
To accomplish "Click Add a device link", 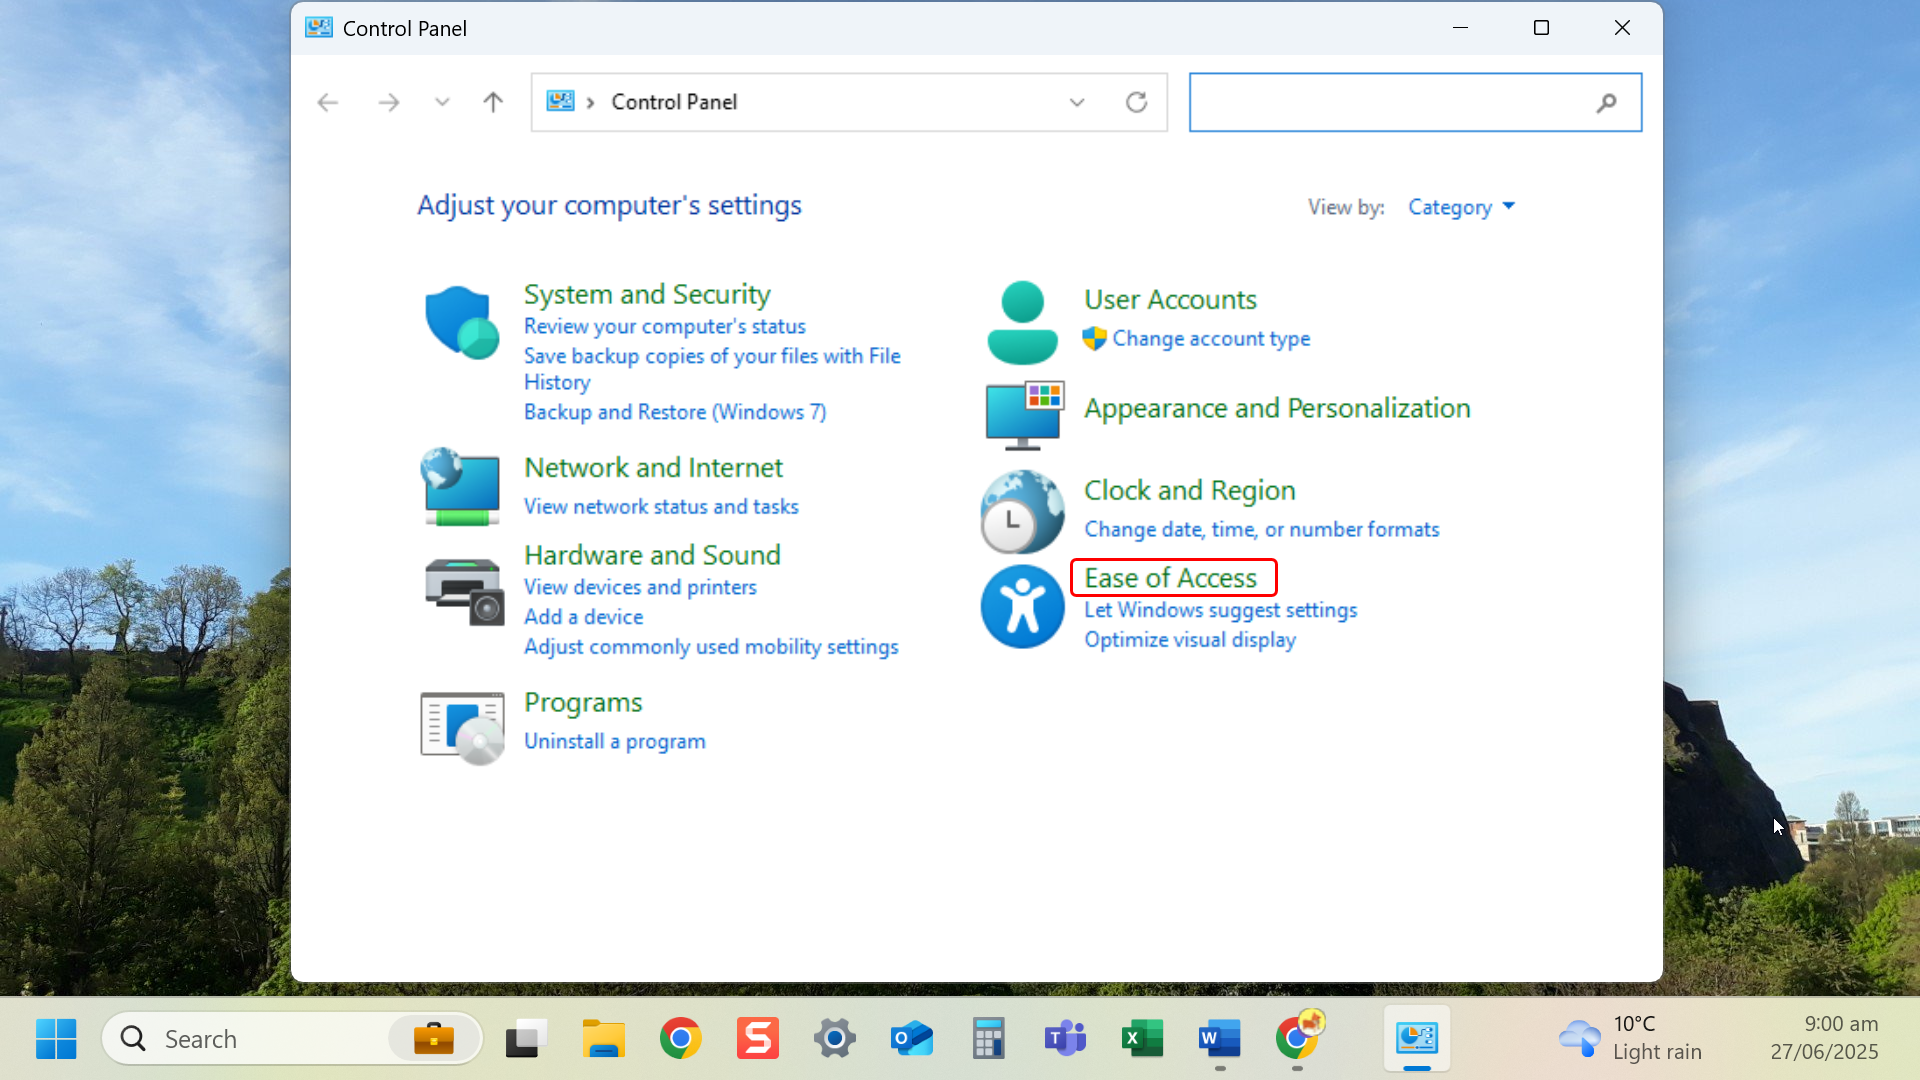I will (583, 617).
